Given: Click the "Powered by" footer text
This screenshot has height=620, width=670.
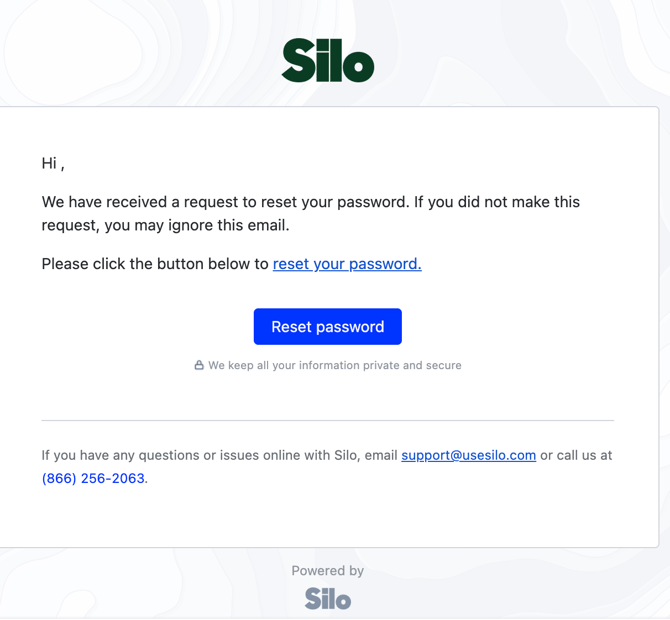Looking at the screenshot, I should pyautogui.click(x=328, y=571).
